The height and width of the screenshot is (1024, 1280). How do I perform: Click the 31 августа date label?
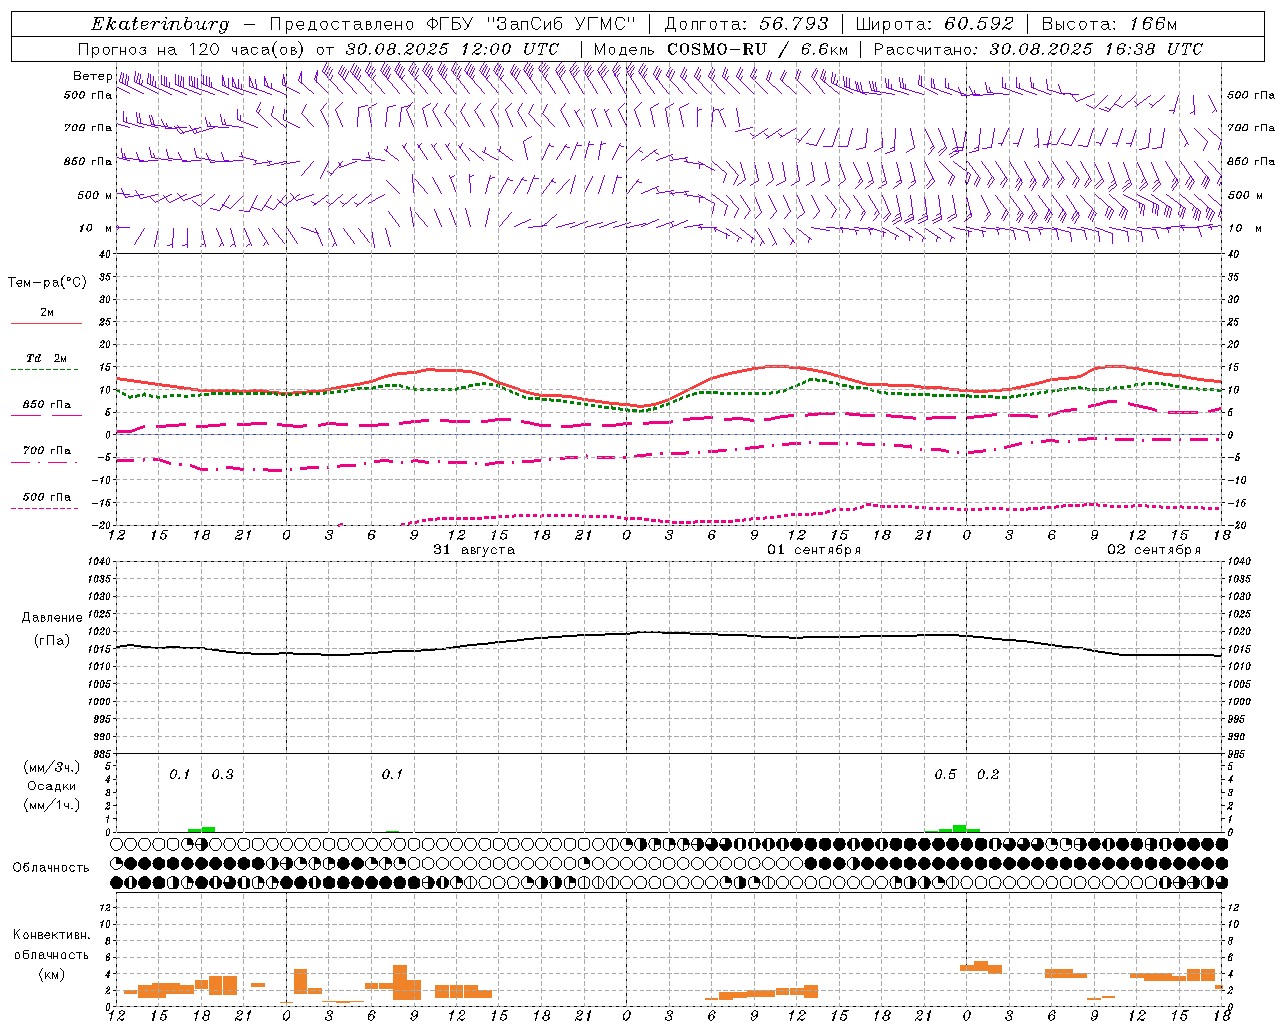click(474, 550)
